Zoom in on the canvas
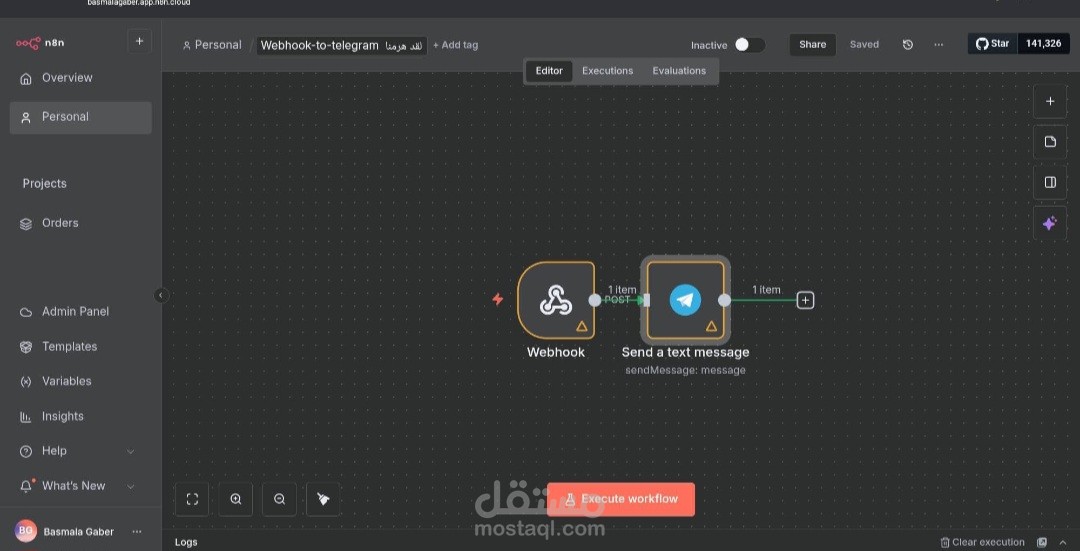 pos(236,499)
